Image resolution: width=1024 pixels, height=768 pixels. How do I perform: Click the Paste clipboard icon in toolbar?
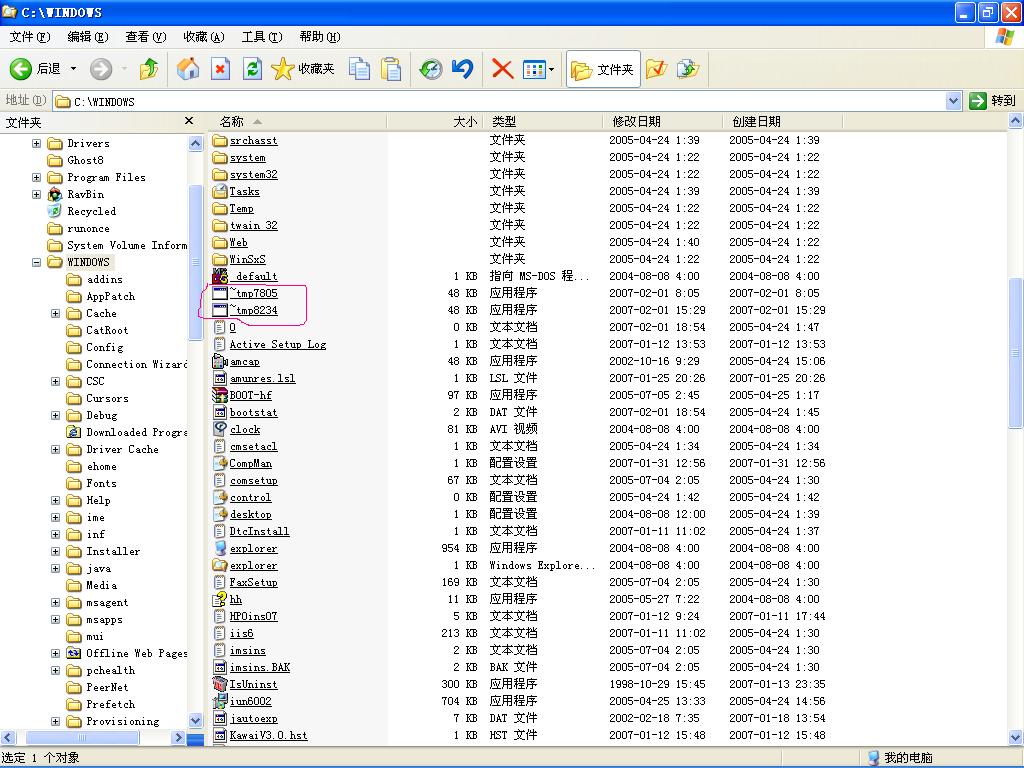pos(391,69)
